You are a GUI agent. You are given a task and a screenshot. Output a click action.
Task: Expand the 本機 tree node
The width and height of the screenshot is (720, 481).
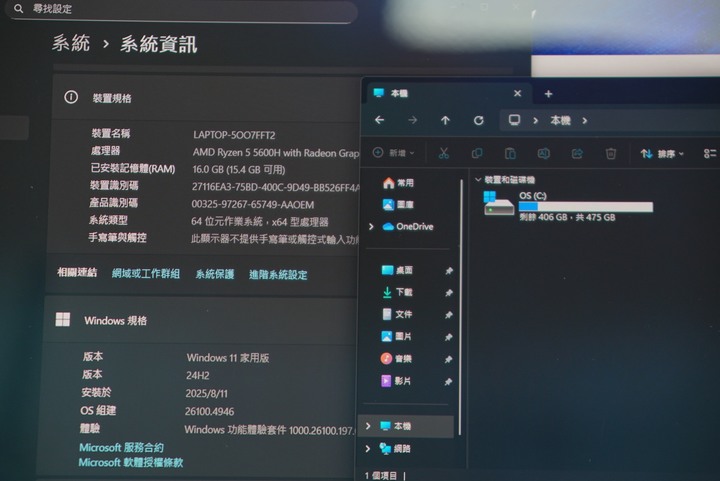(368, 426)
